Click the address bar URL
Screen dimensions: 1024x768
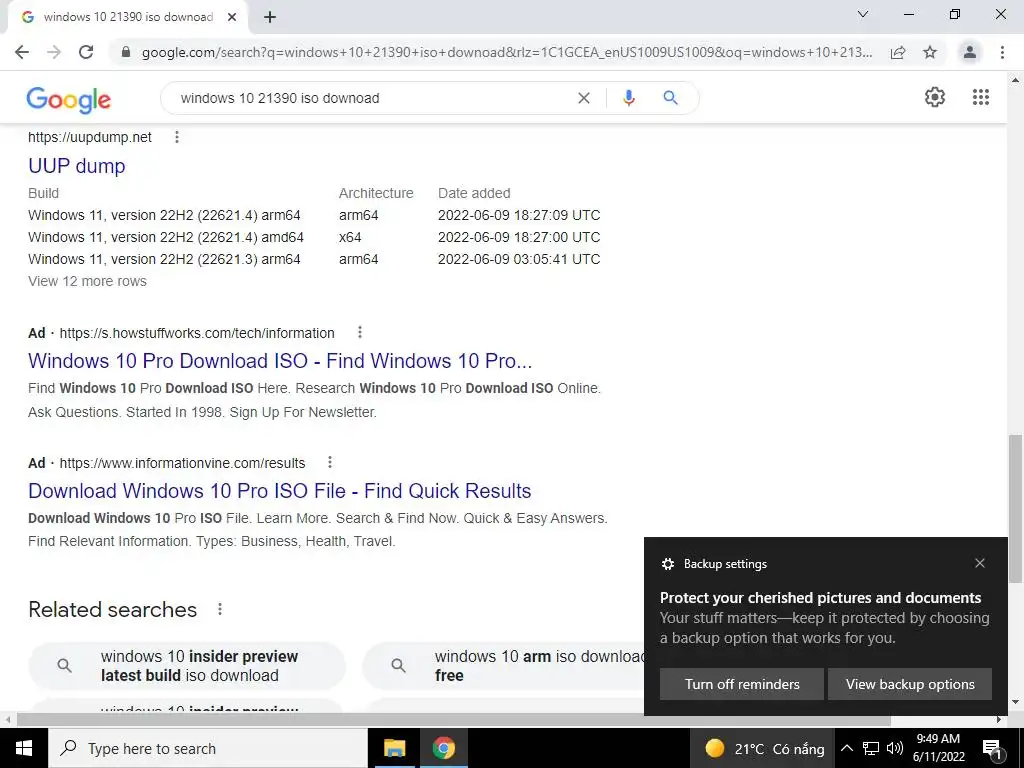(x=506, y=52)
